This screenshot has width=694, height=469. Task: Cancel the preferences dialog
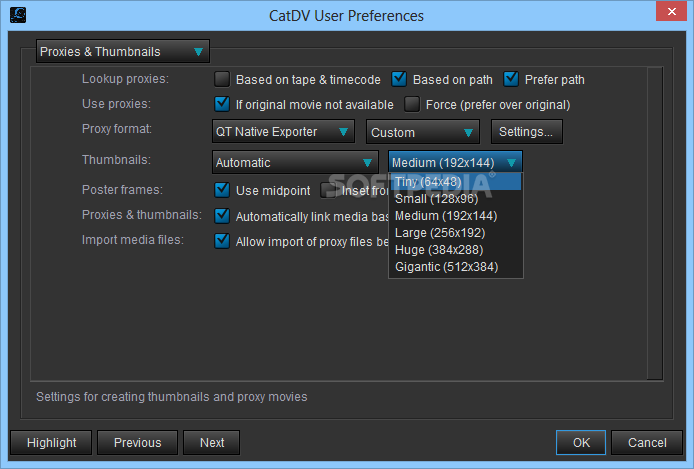(x=647, y=442)
